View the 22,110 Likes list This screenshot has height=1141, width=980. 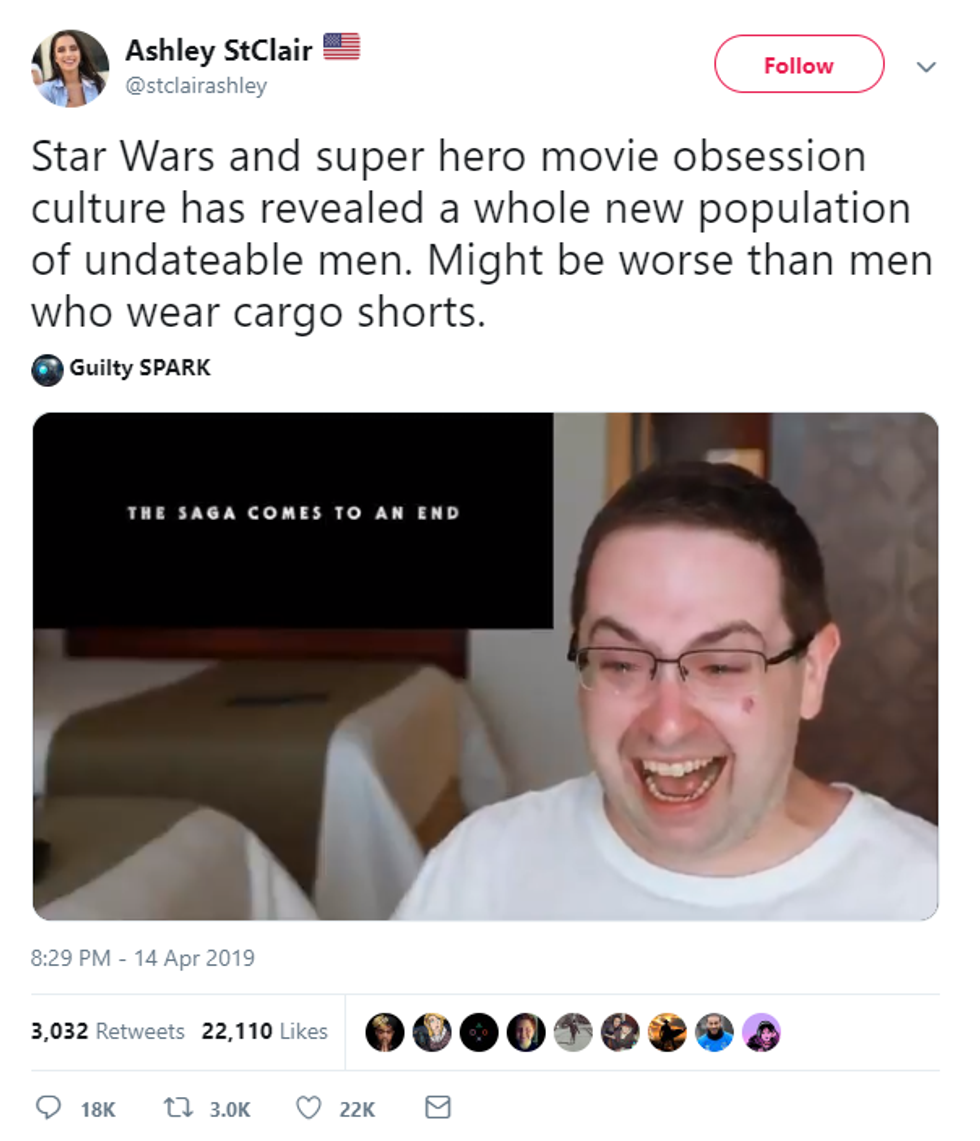tap(264, 1031)
